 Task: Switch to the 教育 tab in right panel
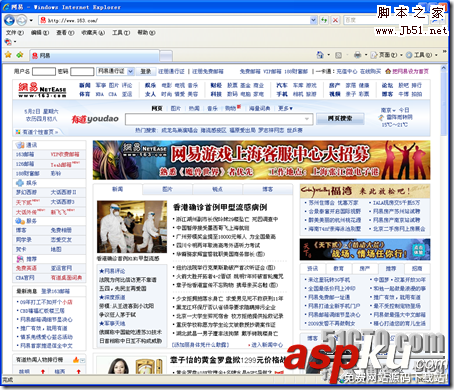click(x=338, y=268)
